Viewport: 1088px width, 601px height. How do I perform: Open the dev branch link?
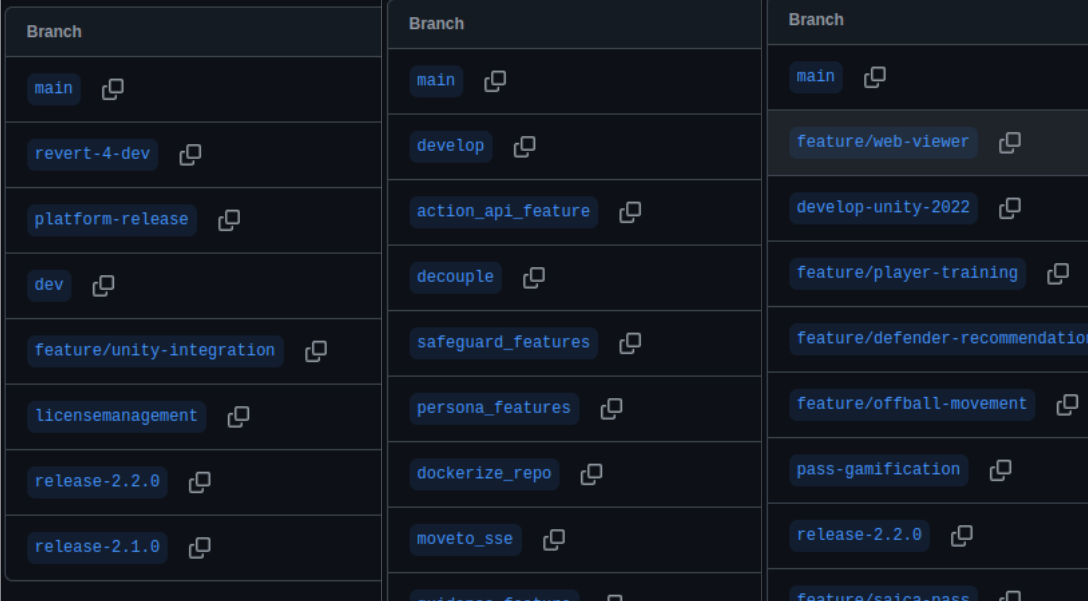tap(49, 285)
